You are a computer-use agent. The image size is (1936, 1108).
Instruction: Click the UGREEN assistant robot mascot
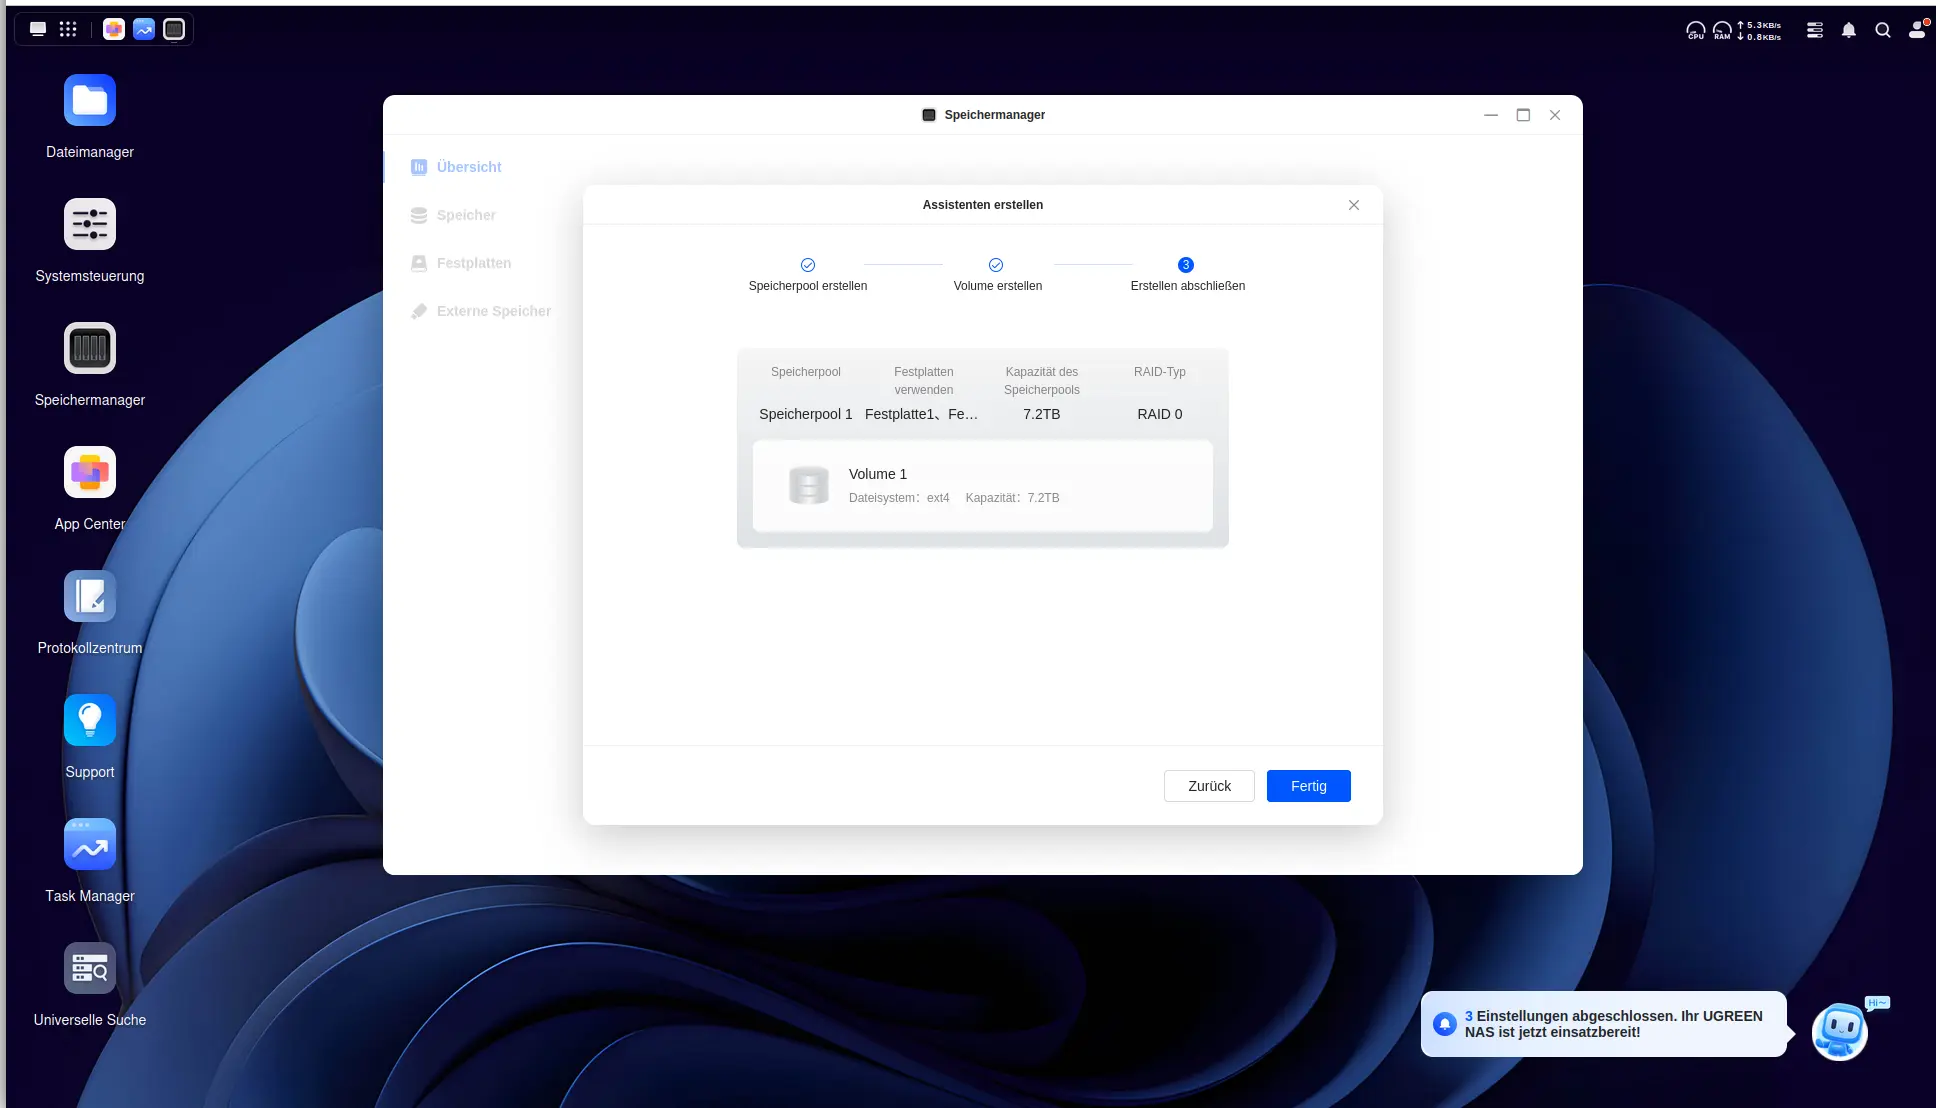coord(1839,1031)
